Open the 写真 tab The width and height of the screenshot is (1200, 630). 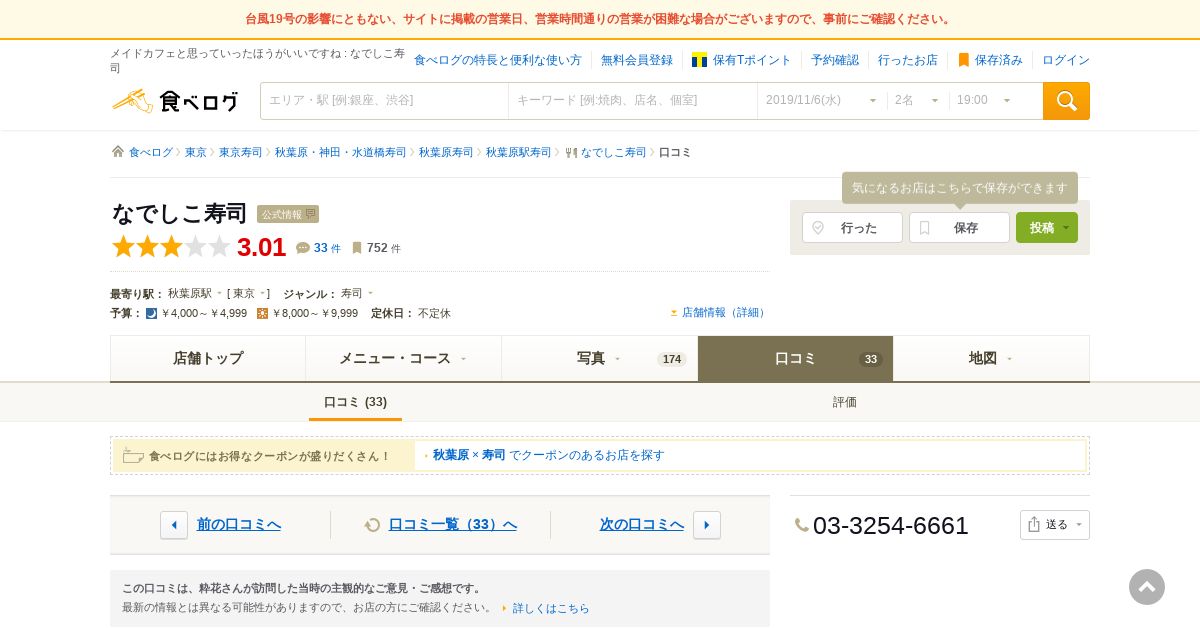(599, 358)
